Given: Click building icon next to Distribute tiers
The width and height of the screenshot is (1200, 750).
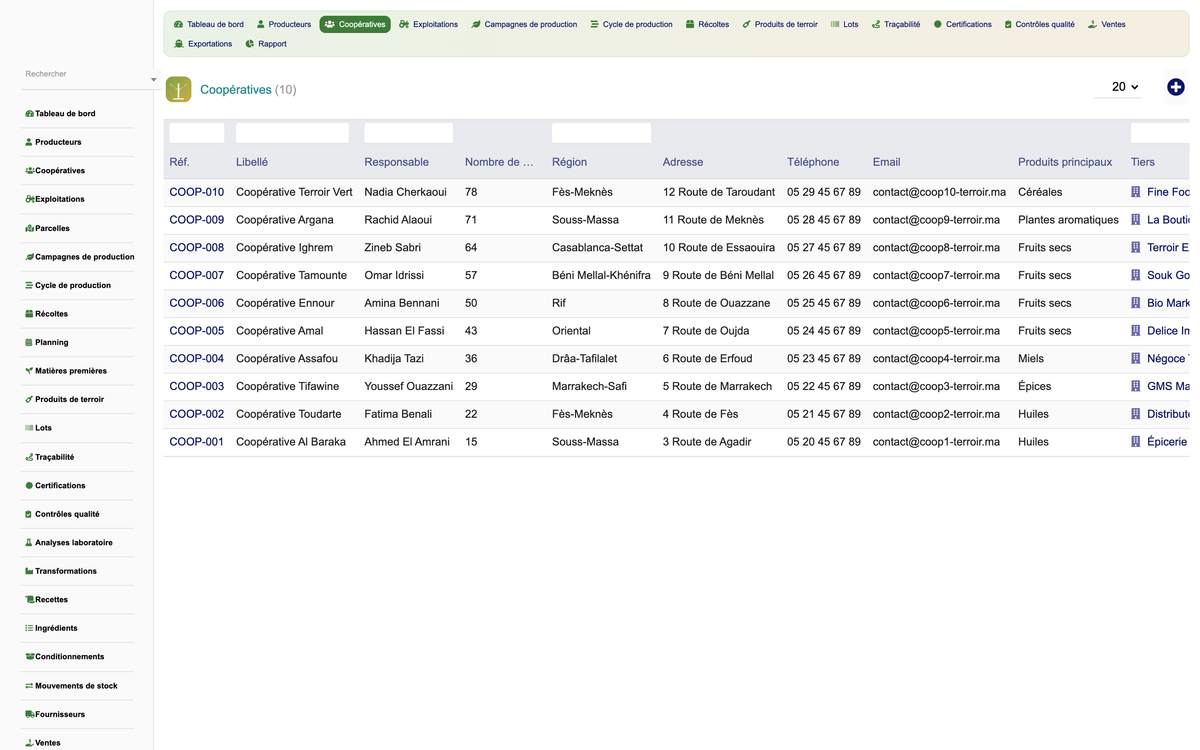Looking at the screenshot, I should 1136,414.
